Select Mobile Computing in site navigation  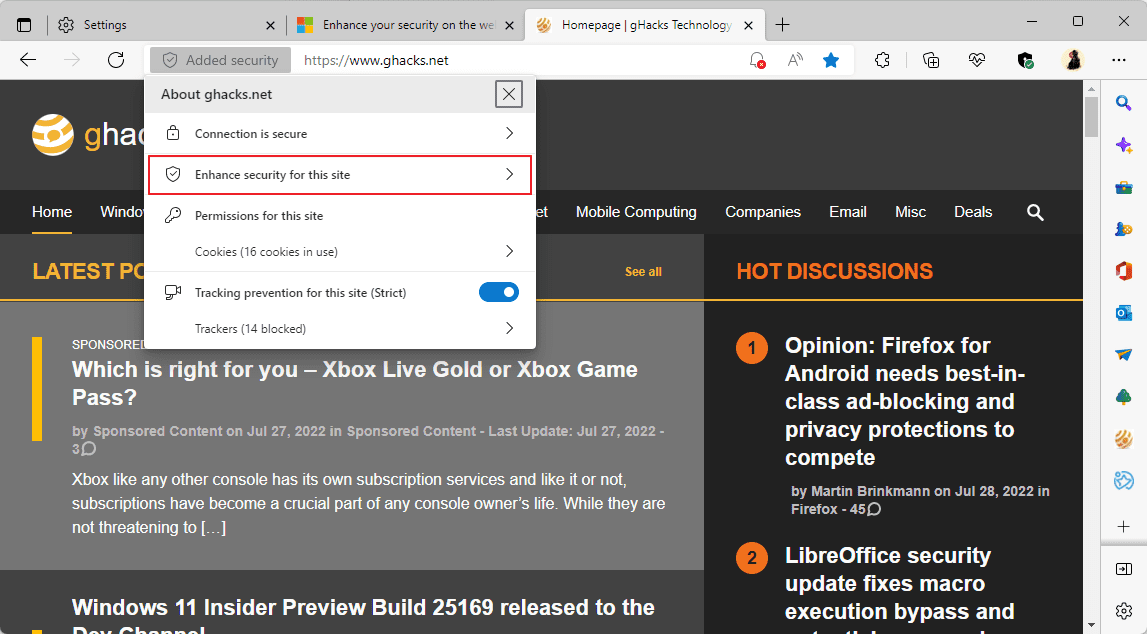coord(636,212)
